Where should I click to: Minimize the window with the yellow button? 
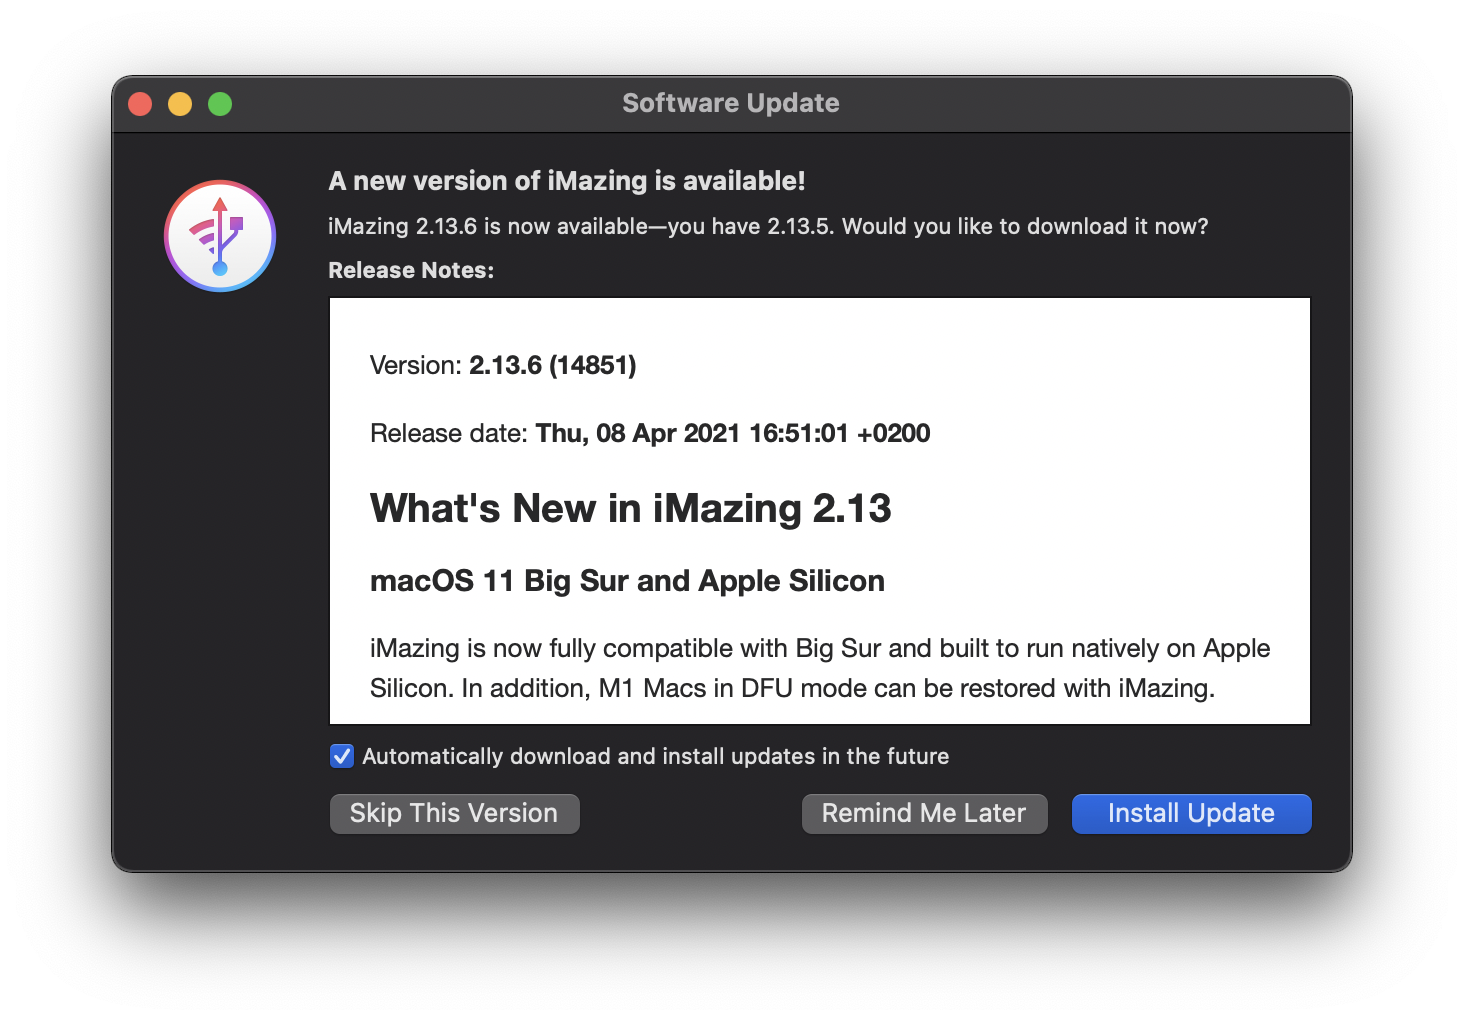(x=180, y=104)
